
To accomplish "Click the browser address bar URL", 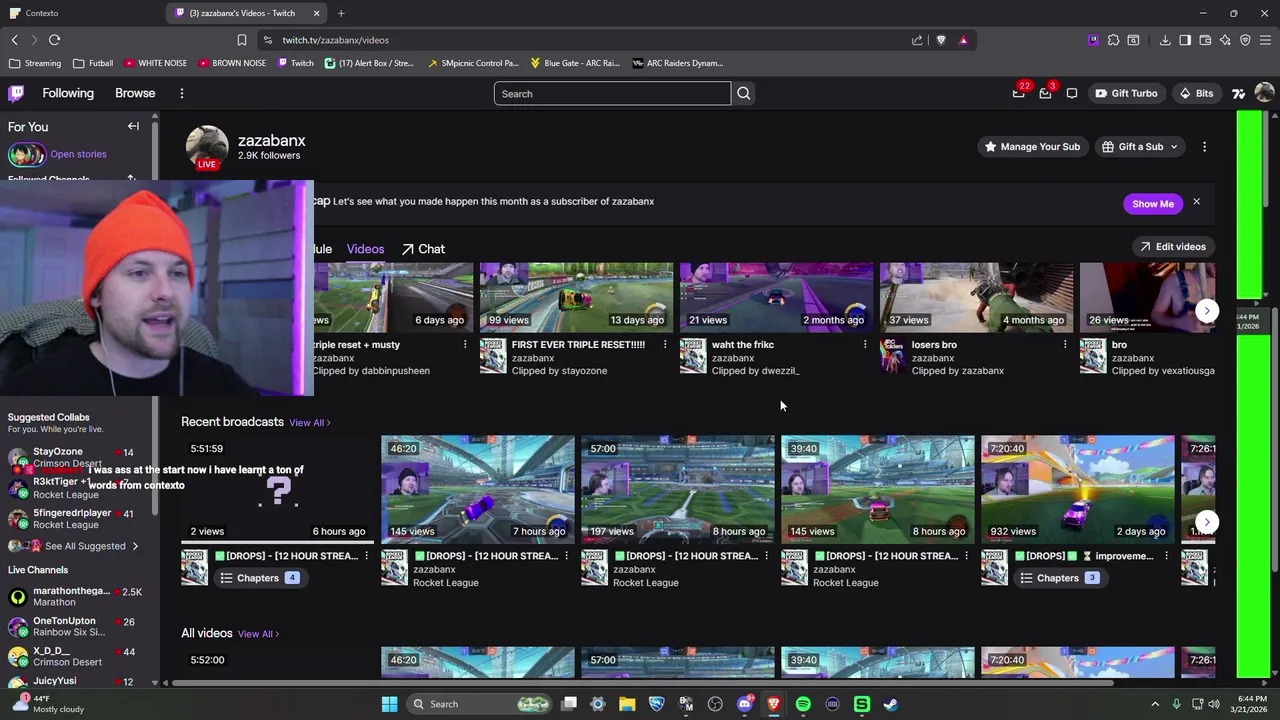I will (335, 40).
